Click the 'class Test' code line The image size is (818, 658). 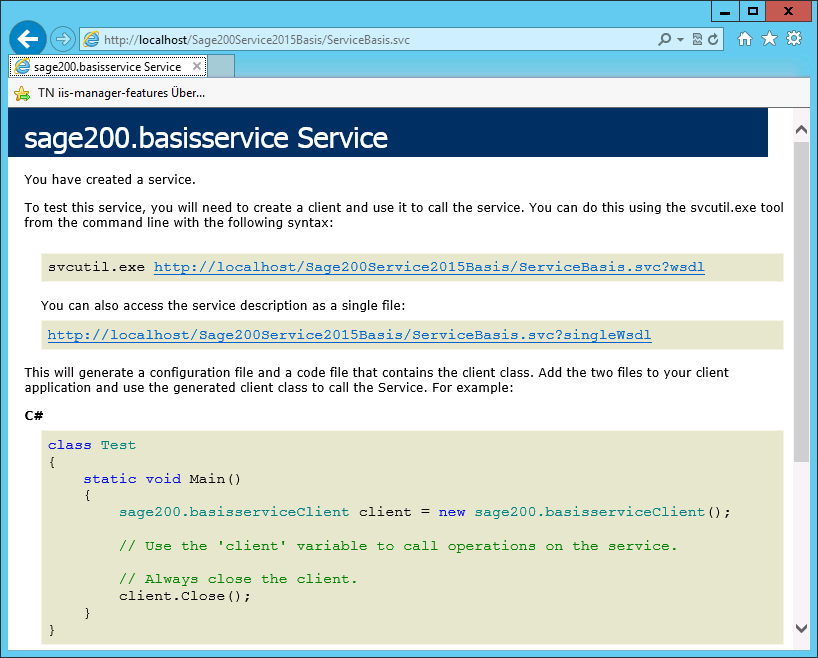(92, 445)
